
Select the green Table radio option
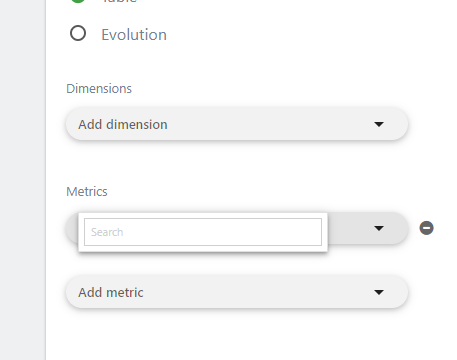tap(78, 1)
